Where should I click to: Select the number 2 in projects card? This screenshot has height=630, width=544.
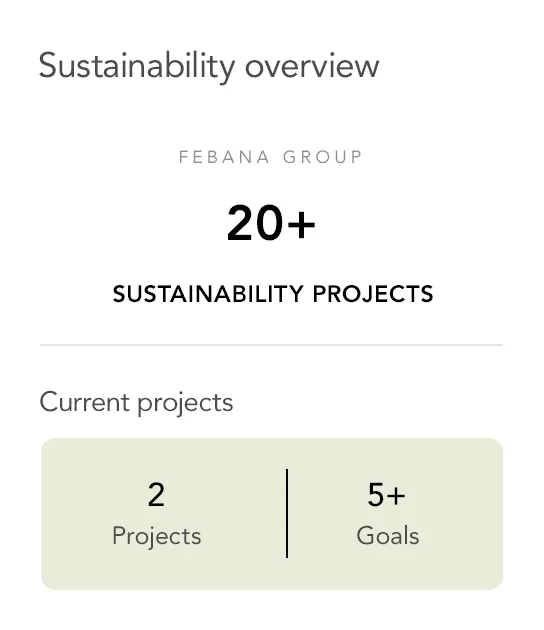(x=156, y=495)
